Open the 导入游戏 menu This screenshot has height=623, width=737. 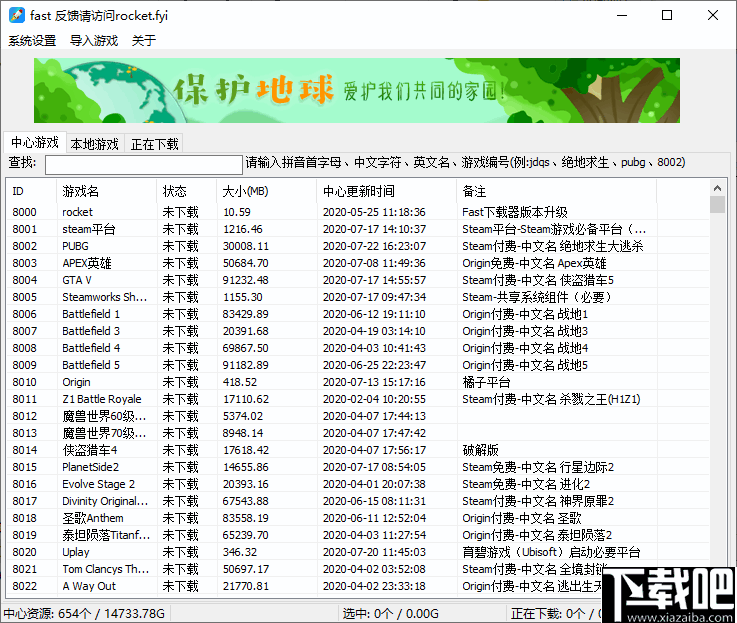94,40
